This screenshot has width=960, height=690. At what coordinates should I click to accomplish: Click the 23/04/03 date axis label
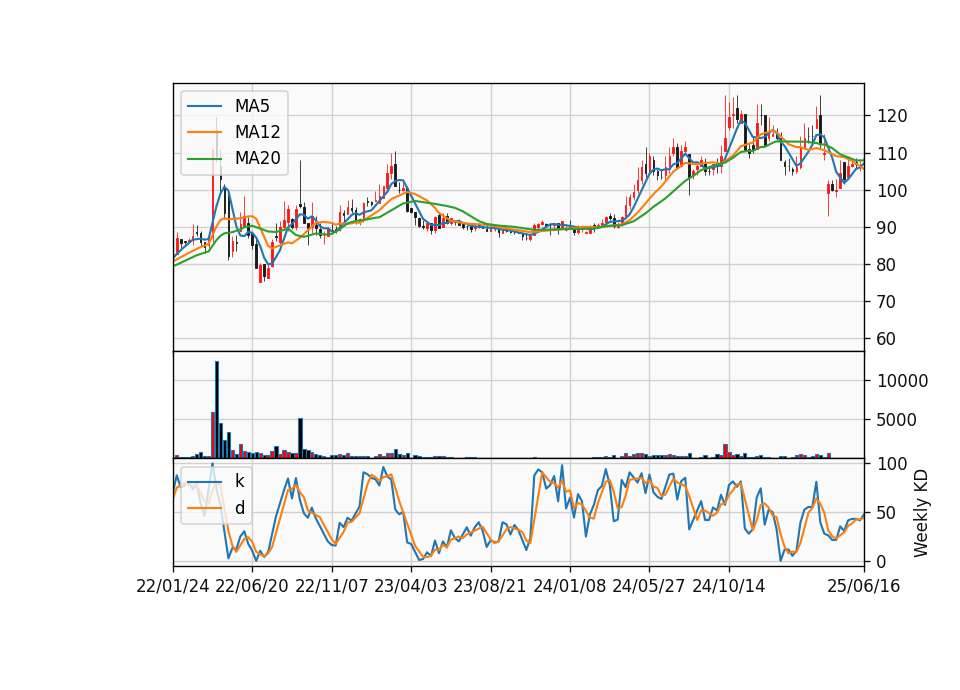411,586
